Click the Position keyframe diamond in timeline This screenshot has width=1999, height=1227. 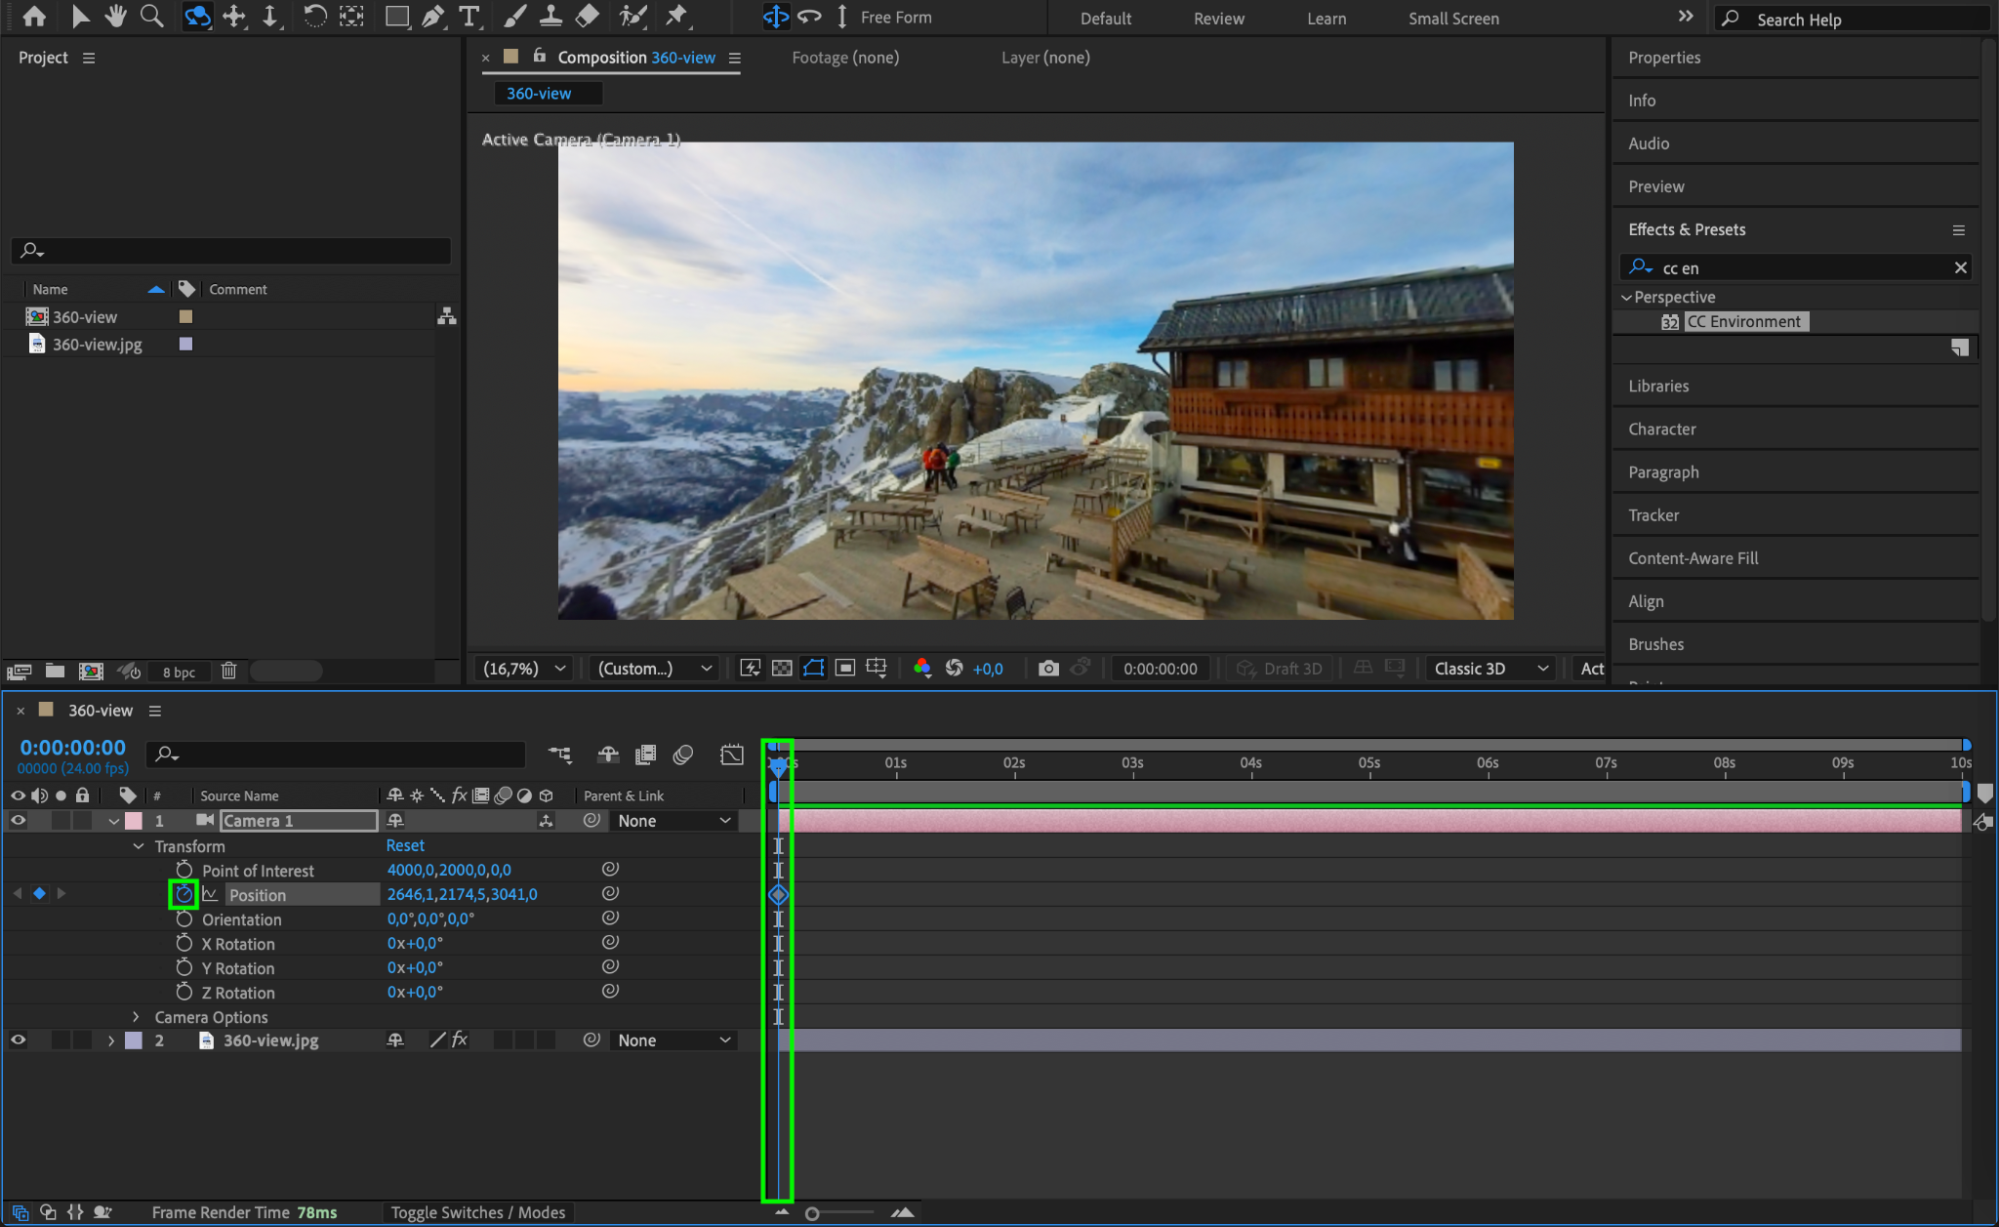(x=778, y=895)
